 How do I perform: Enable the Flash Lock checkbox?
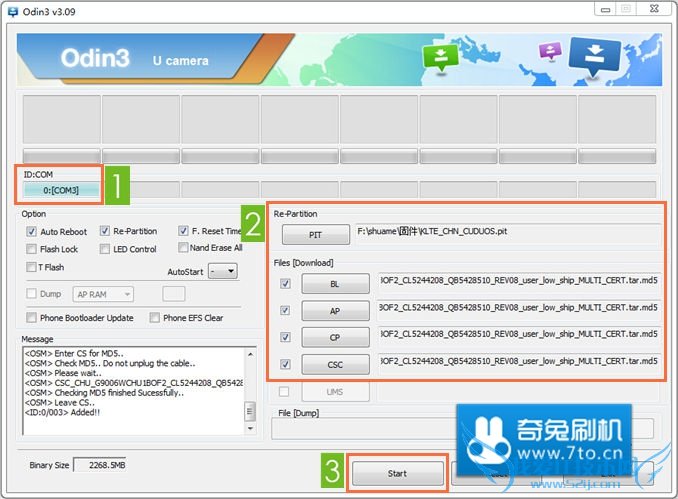[x=31, y=249]
